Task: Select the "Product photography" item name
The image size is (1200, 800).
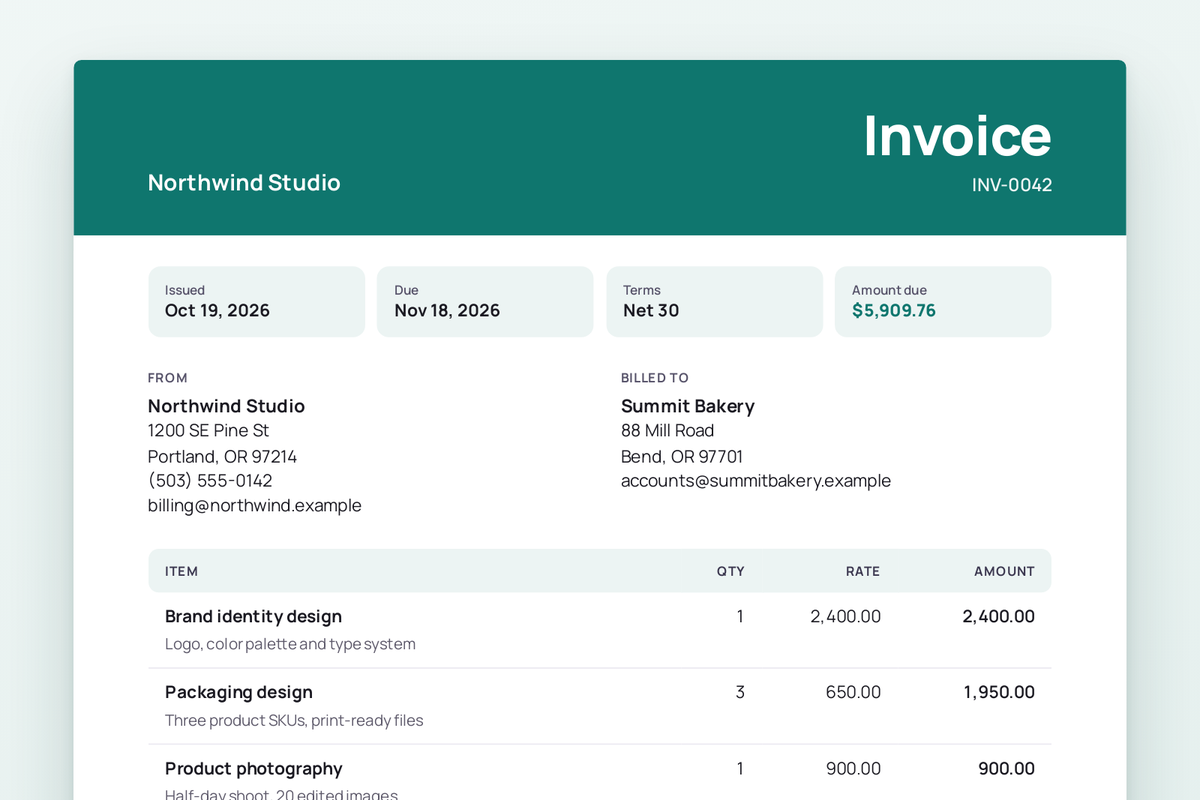Action: point(254,769)
